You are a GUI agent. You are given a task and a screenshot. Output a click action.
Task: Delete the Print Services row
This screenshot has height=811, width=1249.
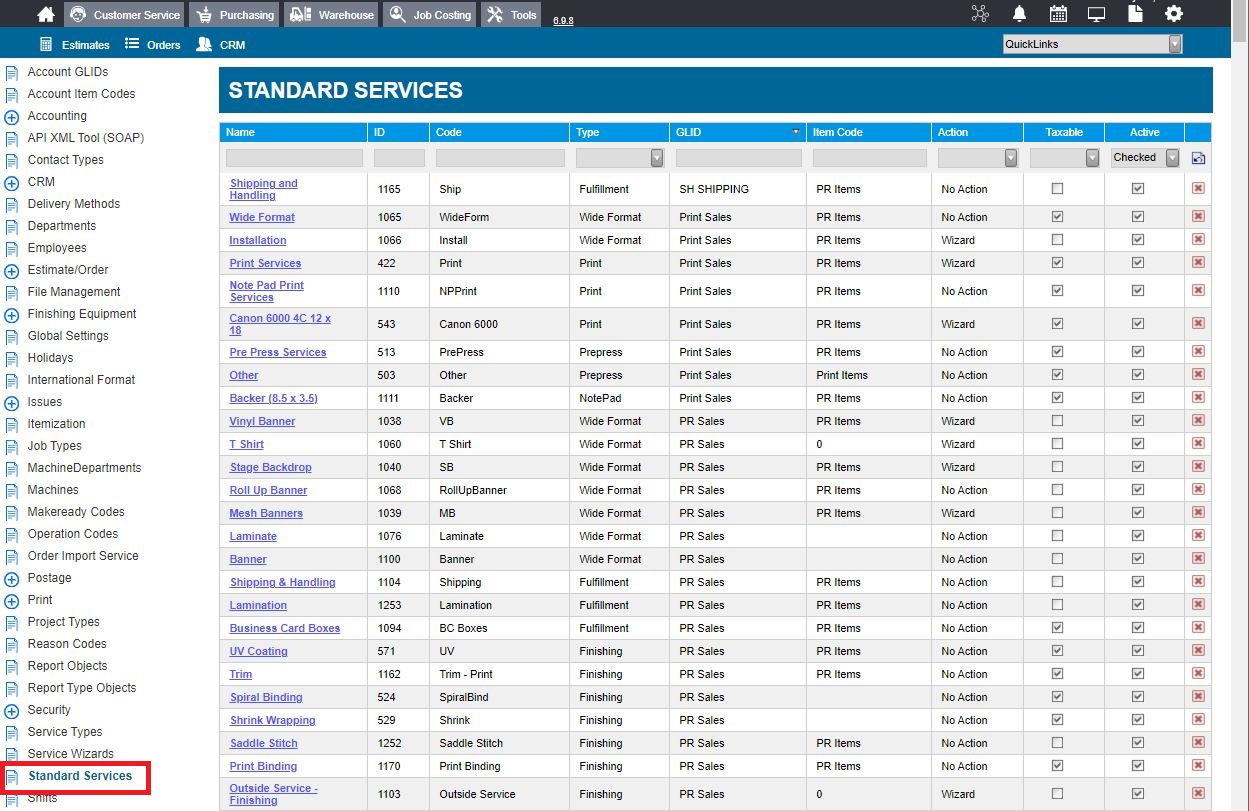[x=1198, y=262]
